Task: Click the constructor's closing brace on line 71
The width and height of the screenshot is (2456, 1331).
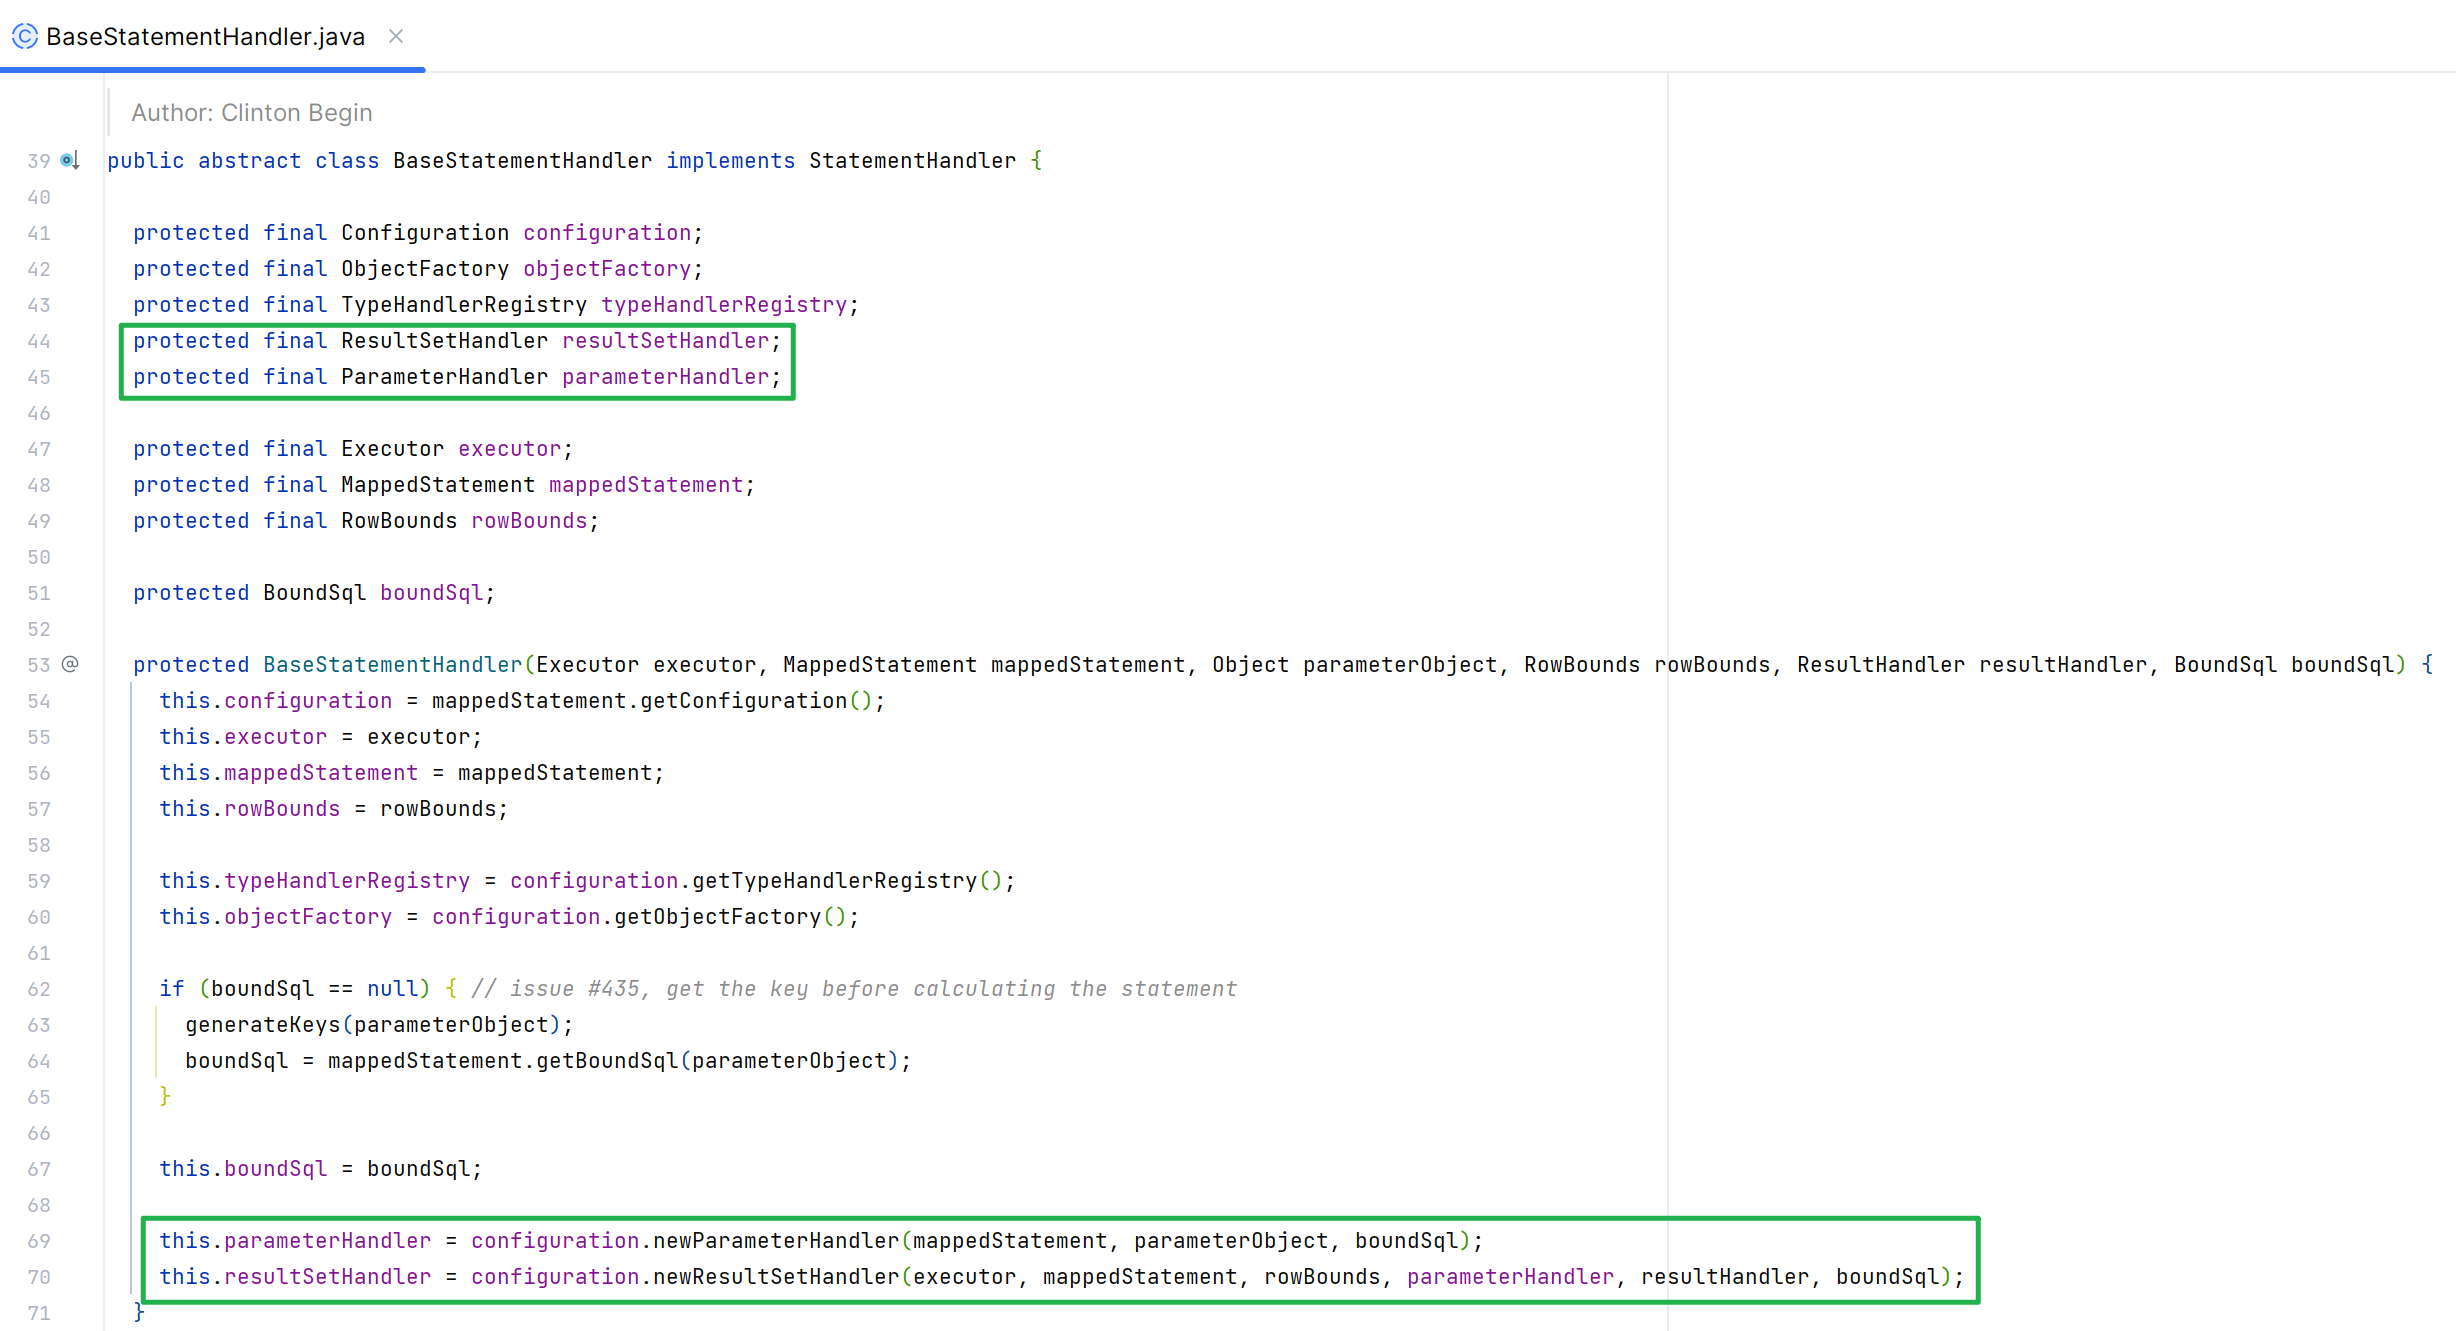Action: 139,1312
